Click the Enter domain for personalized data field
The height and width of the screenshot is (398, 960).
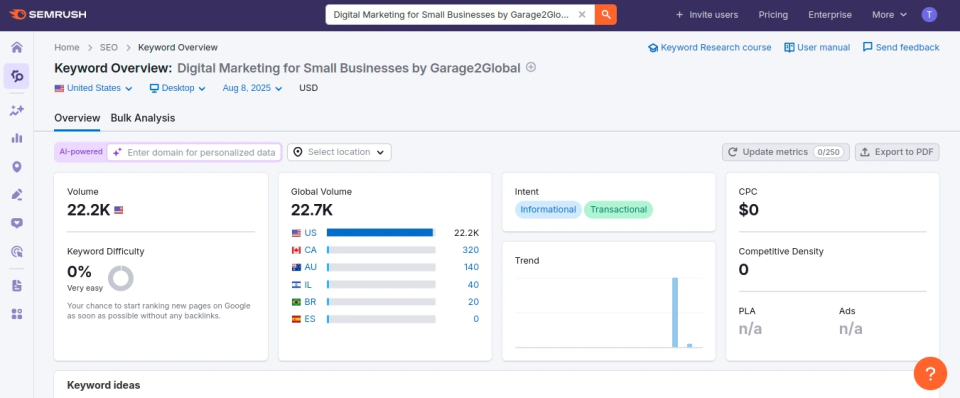[x=194, y=152]
